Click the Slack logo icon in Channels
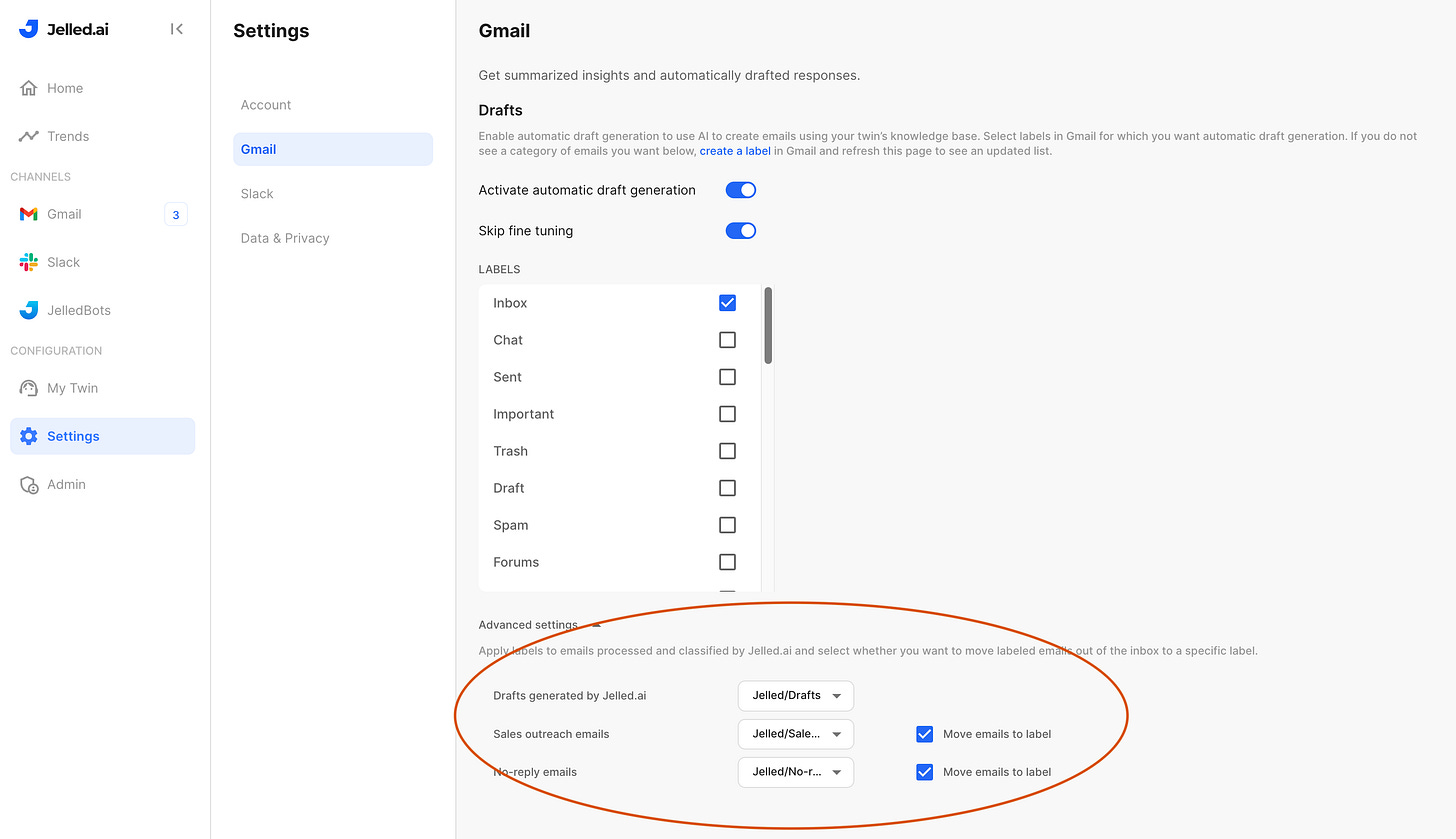Viewport: 1456px width, 839px height. click(29, 262)
